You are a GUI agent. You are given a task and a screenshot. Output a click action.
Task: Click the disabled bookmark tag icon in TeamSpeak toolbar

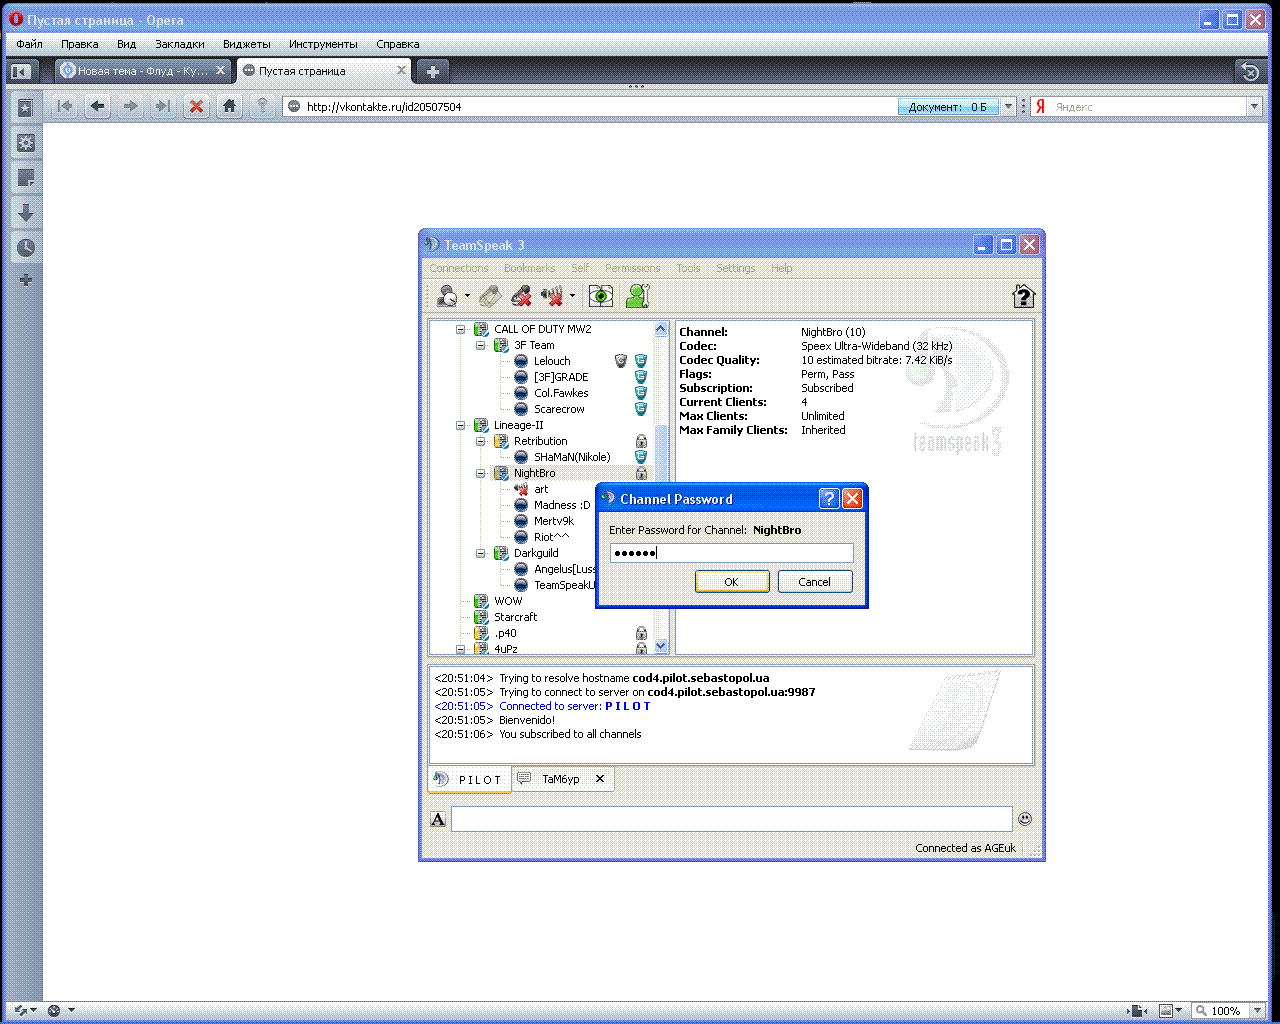[x=490, y=296]
